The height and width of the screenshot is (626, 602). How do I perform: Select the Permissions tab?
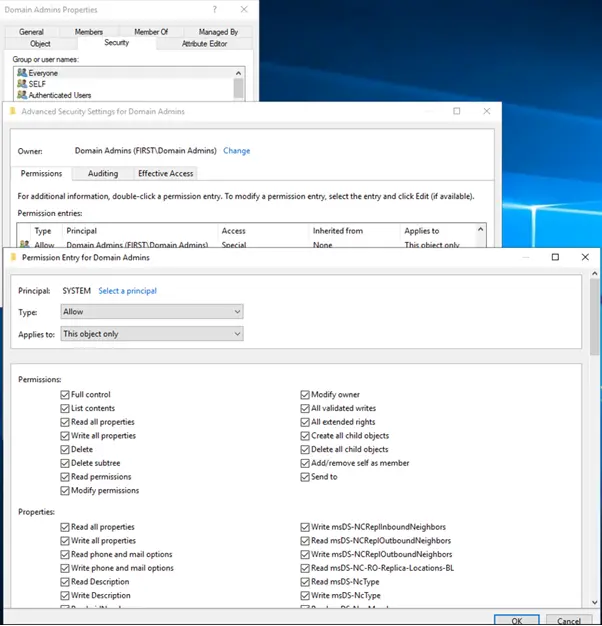(x=41, y=173)
